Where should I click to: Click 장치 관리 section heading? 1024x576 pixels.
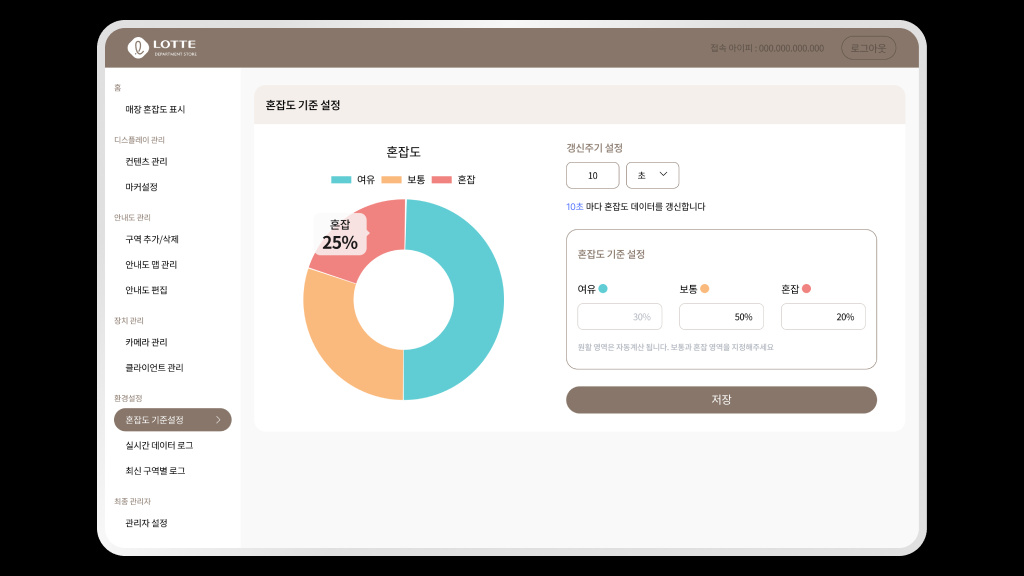(x=129, y=321)
